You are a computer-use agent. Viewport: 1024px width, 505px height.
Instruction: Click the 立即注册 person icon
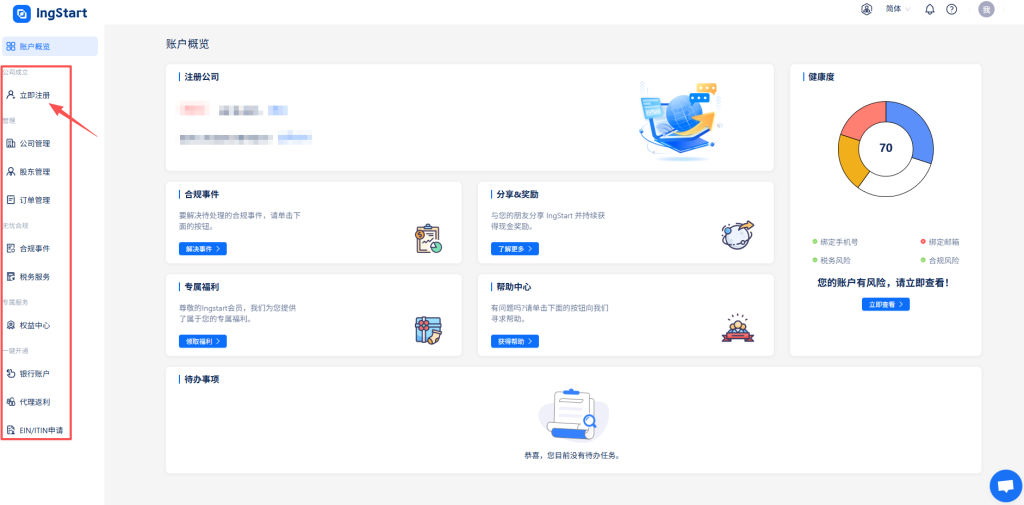coord(10,95)
